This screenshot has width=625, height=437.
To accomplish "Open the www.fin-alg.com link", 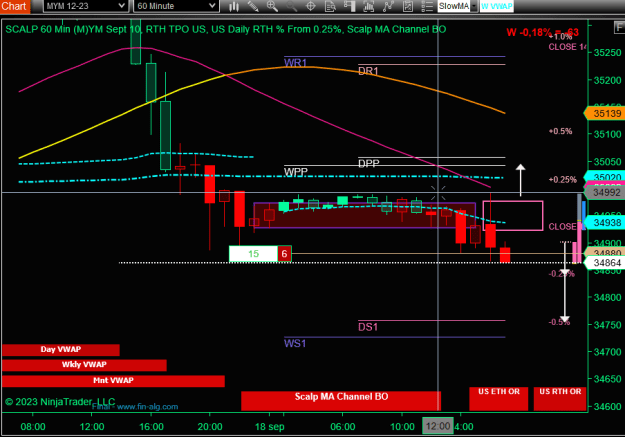I will coord(147,407).
